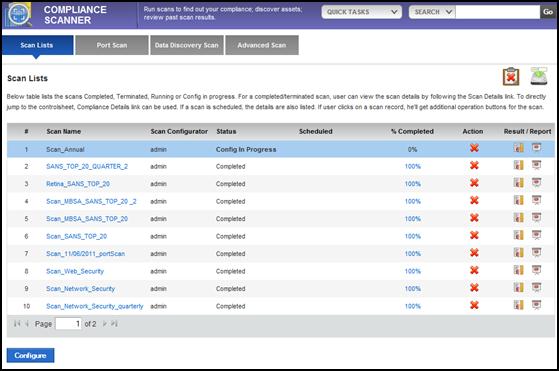Delete Scan_MBSA_SANS_TOP_20_2 using its red X
Screen dimensions: 559x371
pyautogui.click(x=474, y=201)
